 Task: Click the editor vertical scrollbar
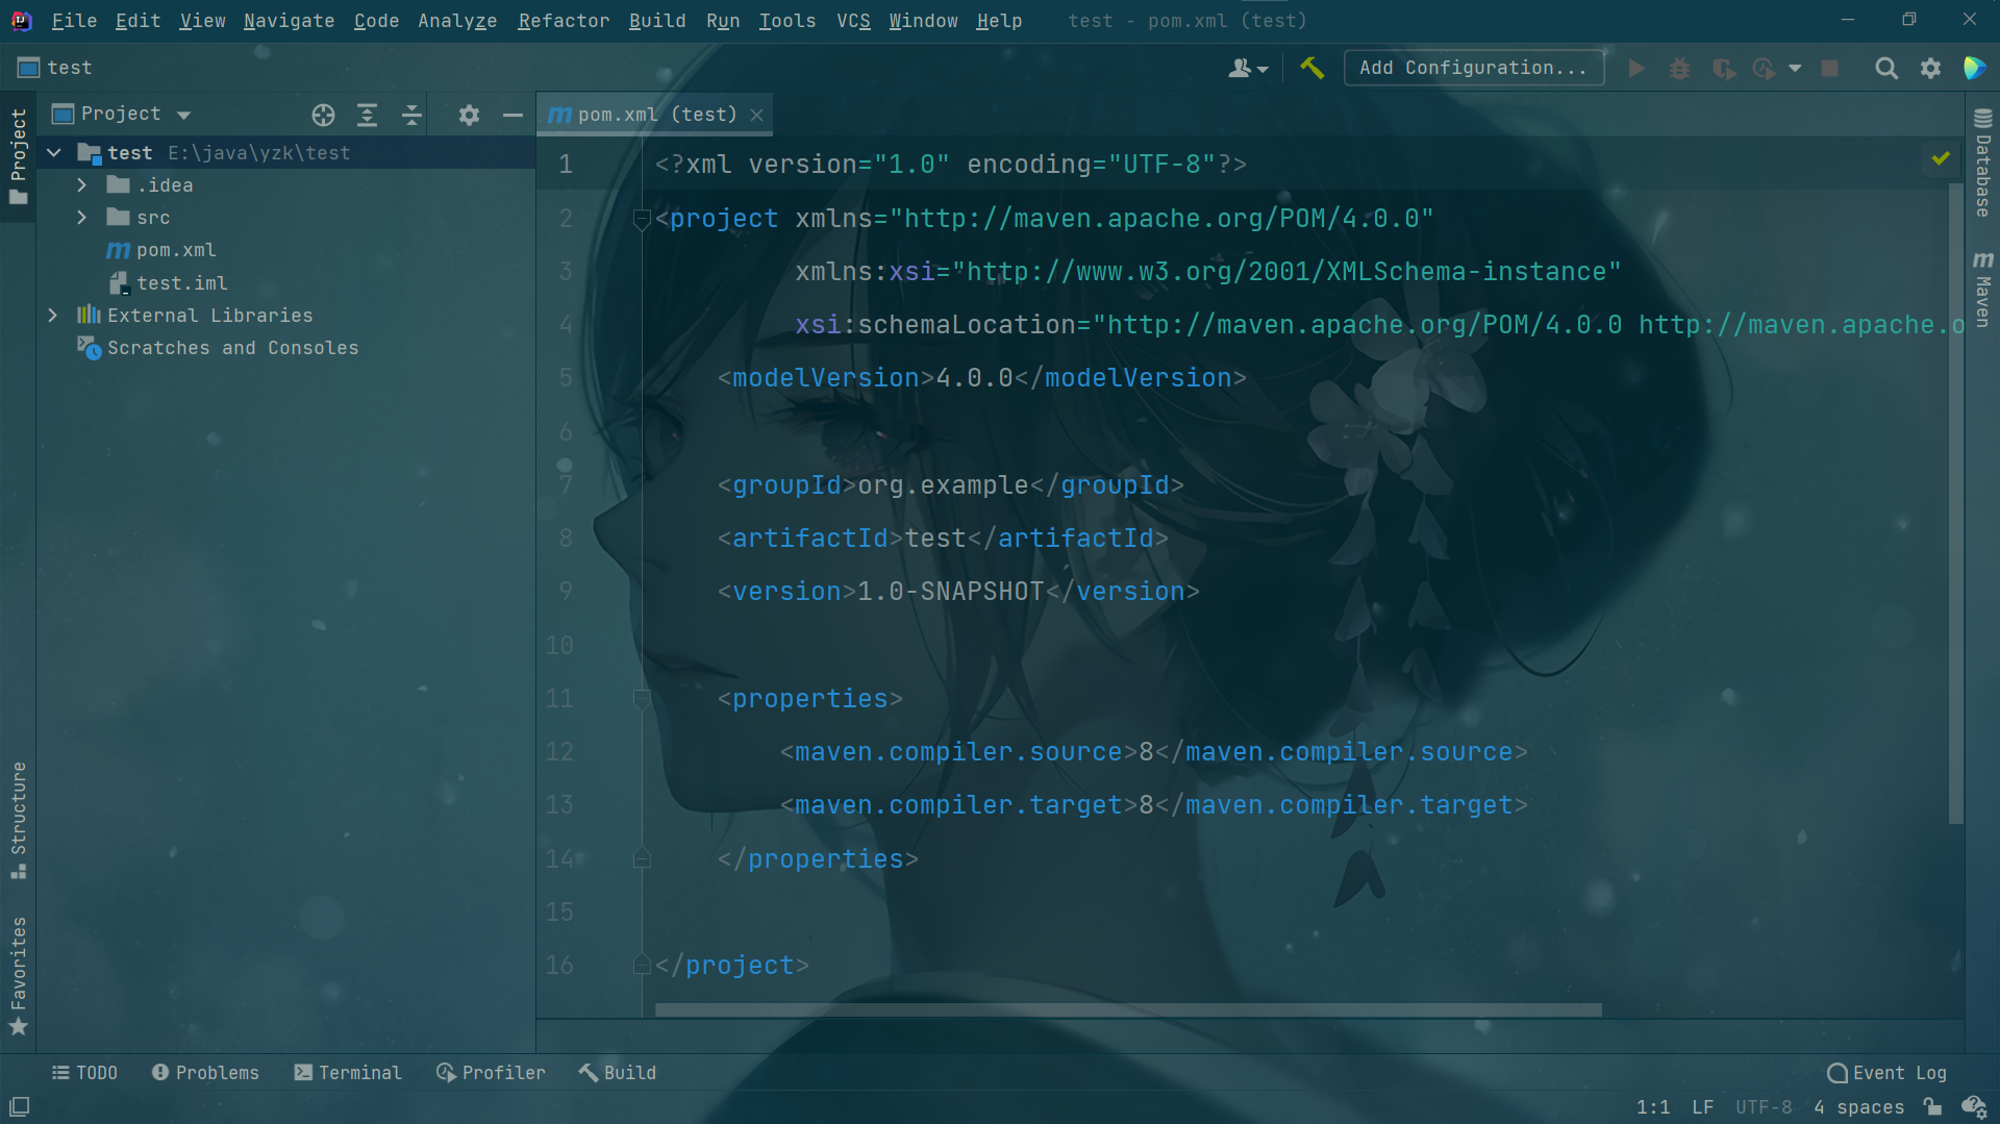tap(1956, 503)
